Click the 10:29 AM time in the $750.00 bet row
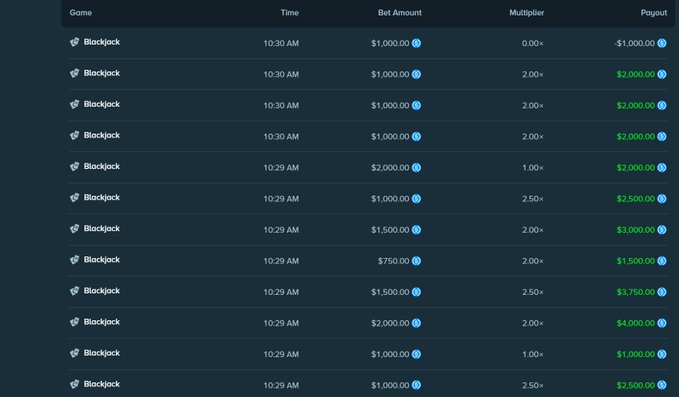 [x=281, y=261]
